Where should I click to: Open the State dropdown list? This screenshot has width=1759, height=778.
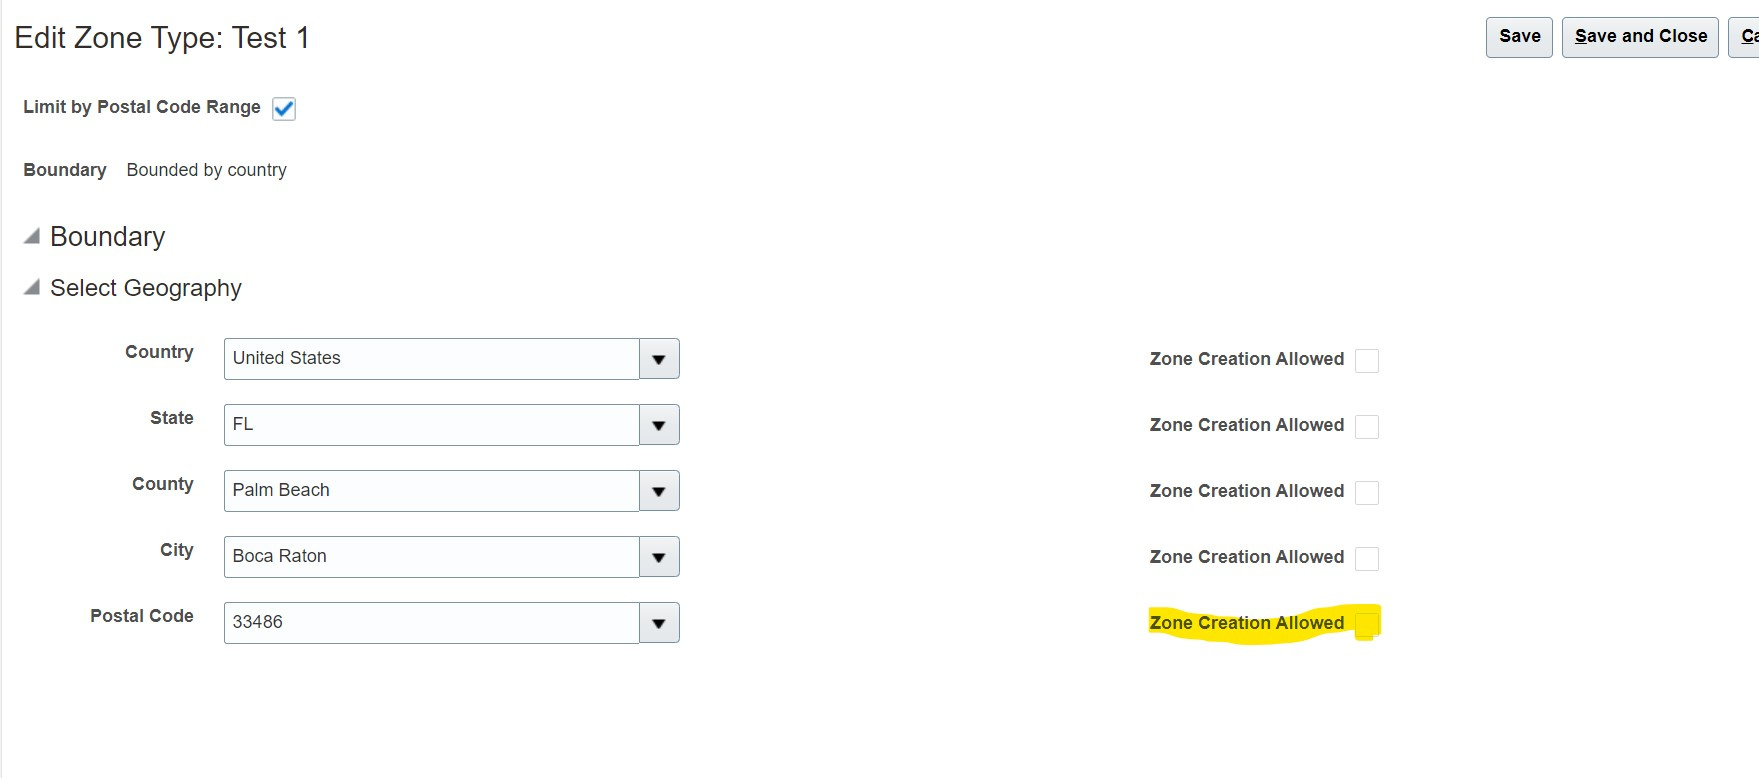point(659,424)
